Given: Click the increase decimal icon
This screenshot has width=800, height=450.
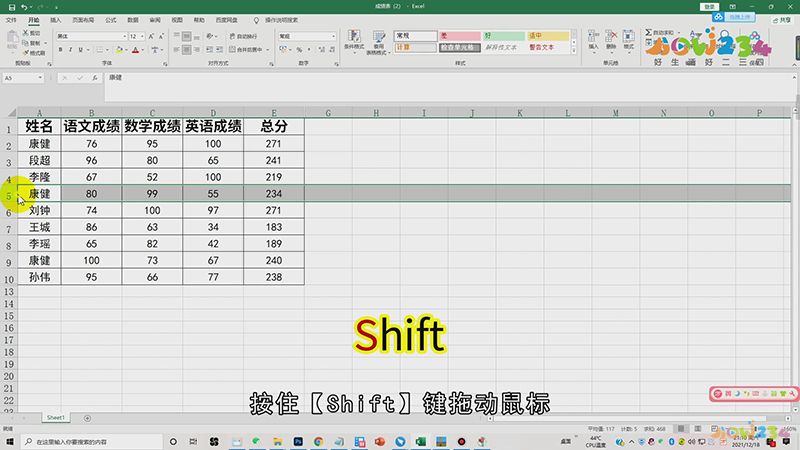Looking at the screenshot, I should pyautogui.click(x=321, y=49).
